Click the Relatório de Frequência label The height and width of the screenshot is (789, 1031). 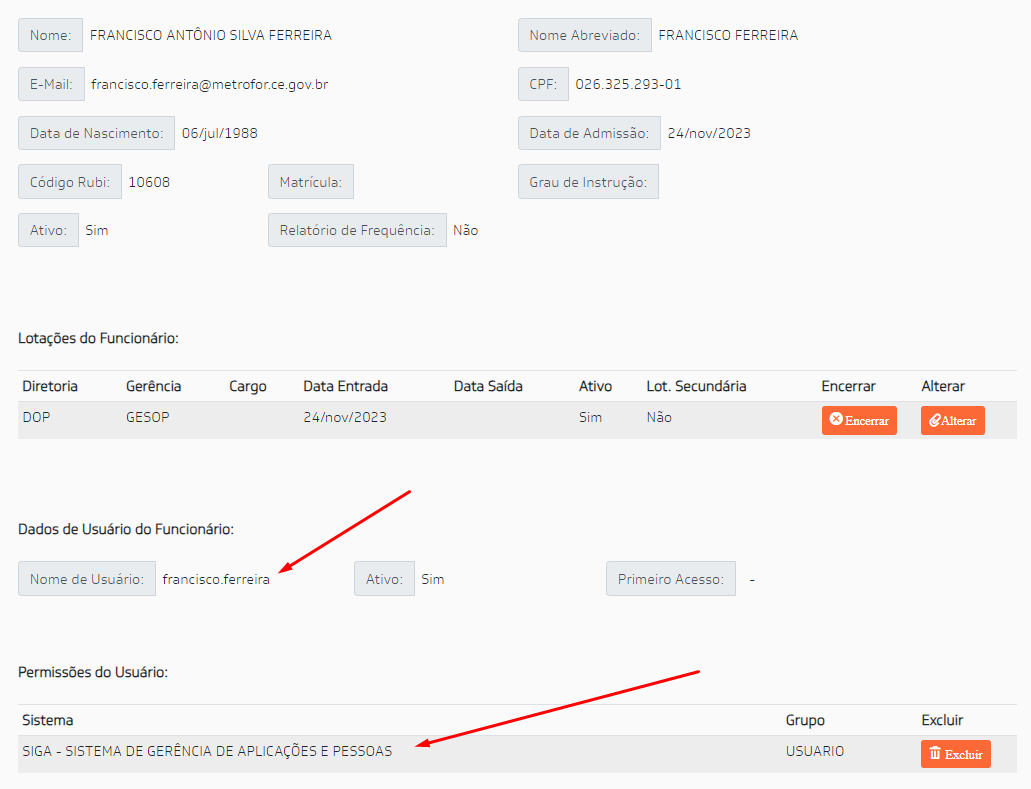357,231
